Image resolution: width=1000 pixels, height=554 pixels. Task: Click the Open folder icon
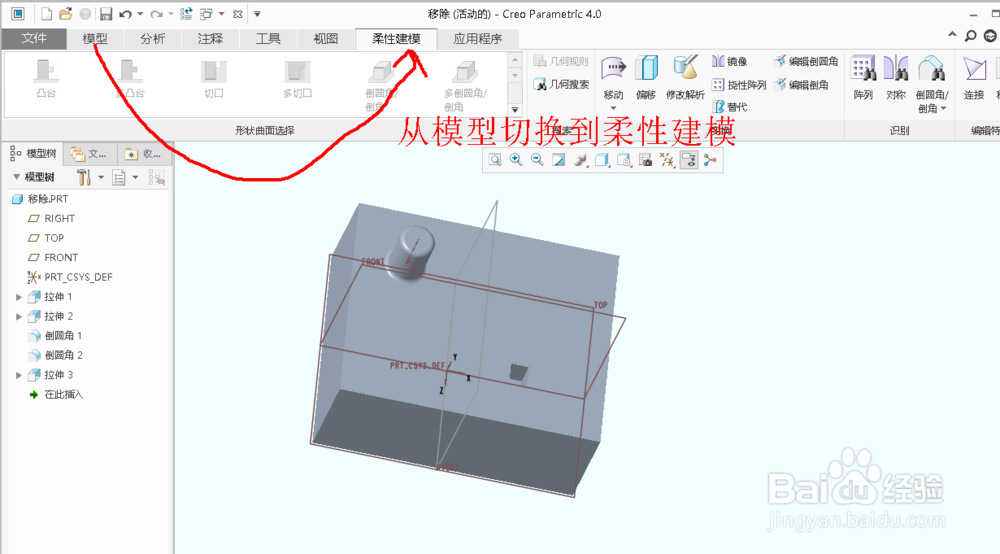tap(65, 13)
